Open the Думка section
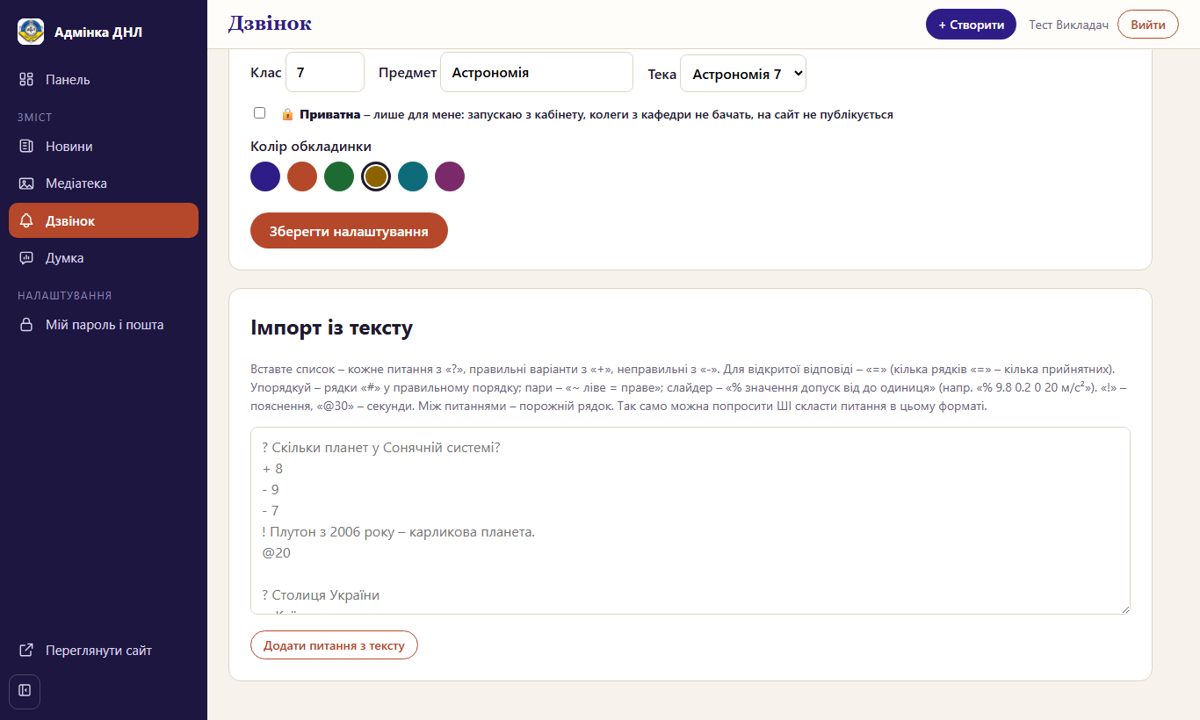1200x720 pixels. click(x=104, y=258)
